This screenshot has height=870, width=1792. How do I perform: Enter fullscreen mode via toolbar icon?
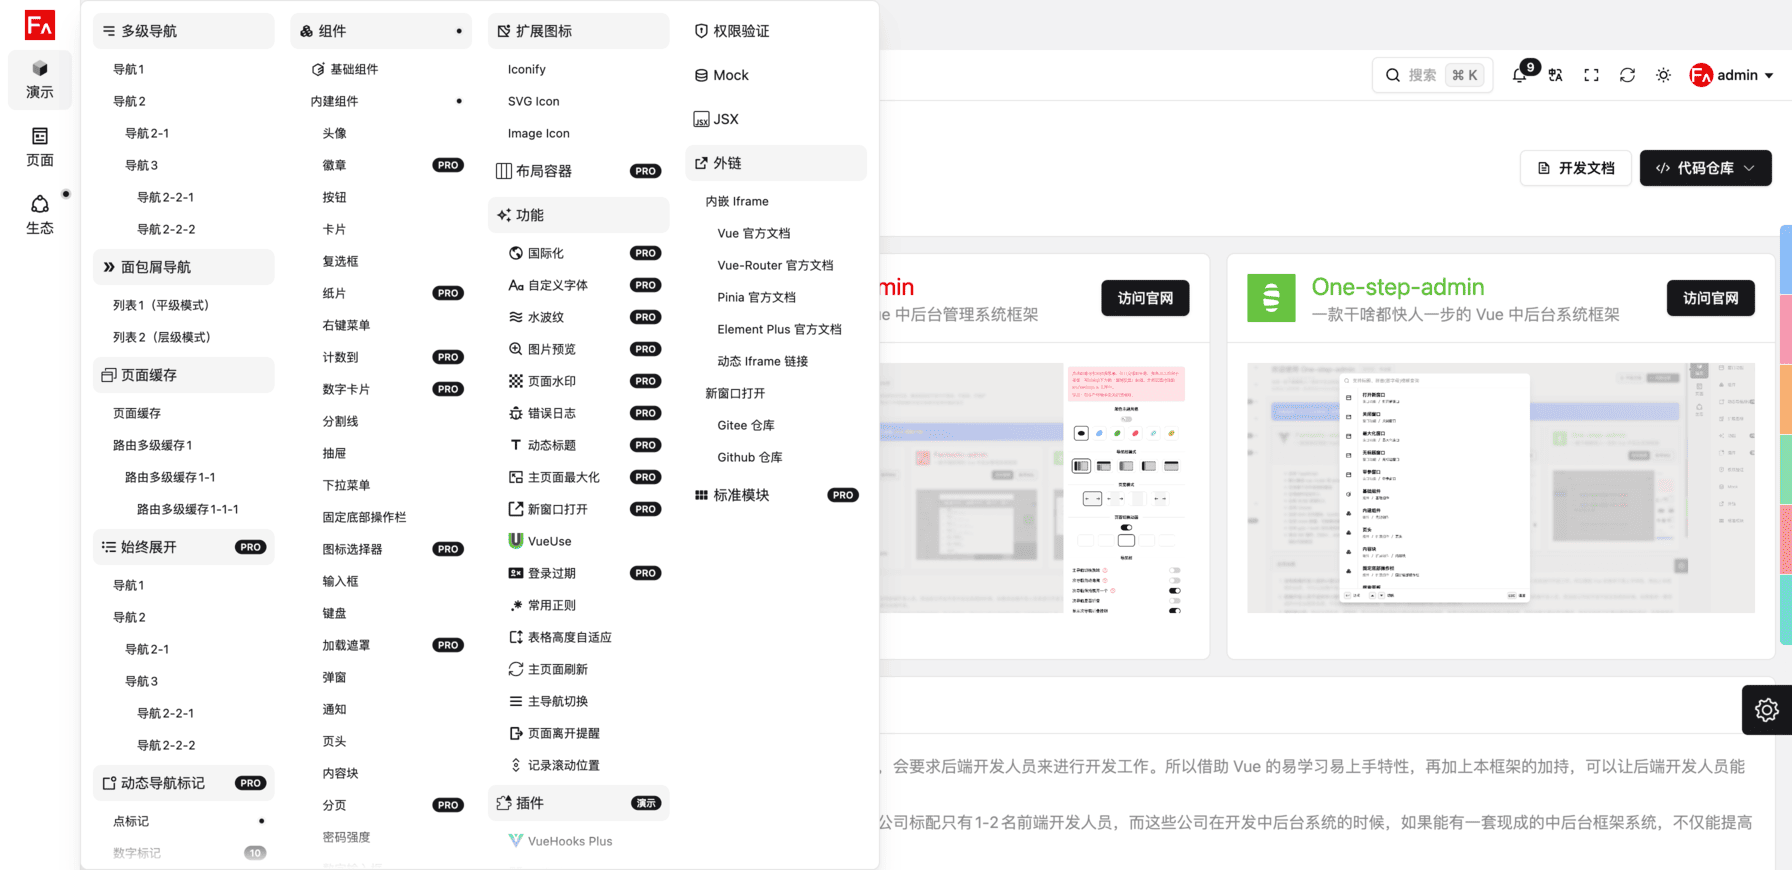[x=1591, y=75]
